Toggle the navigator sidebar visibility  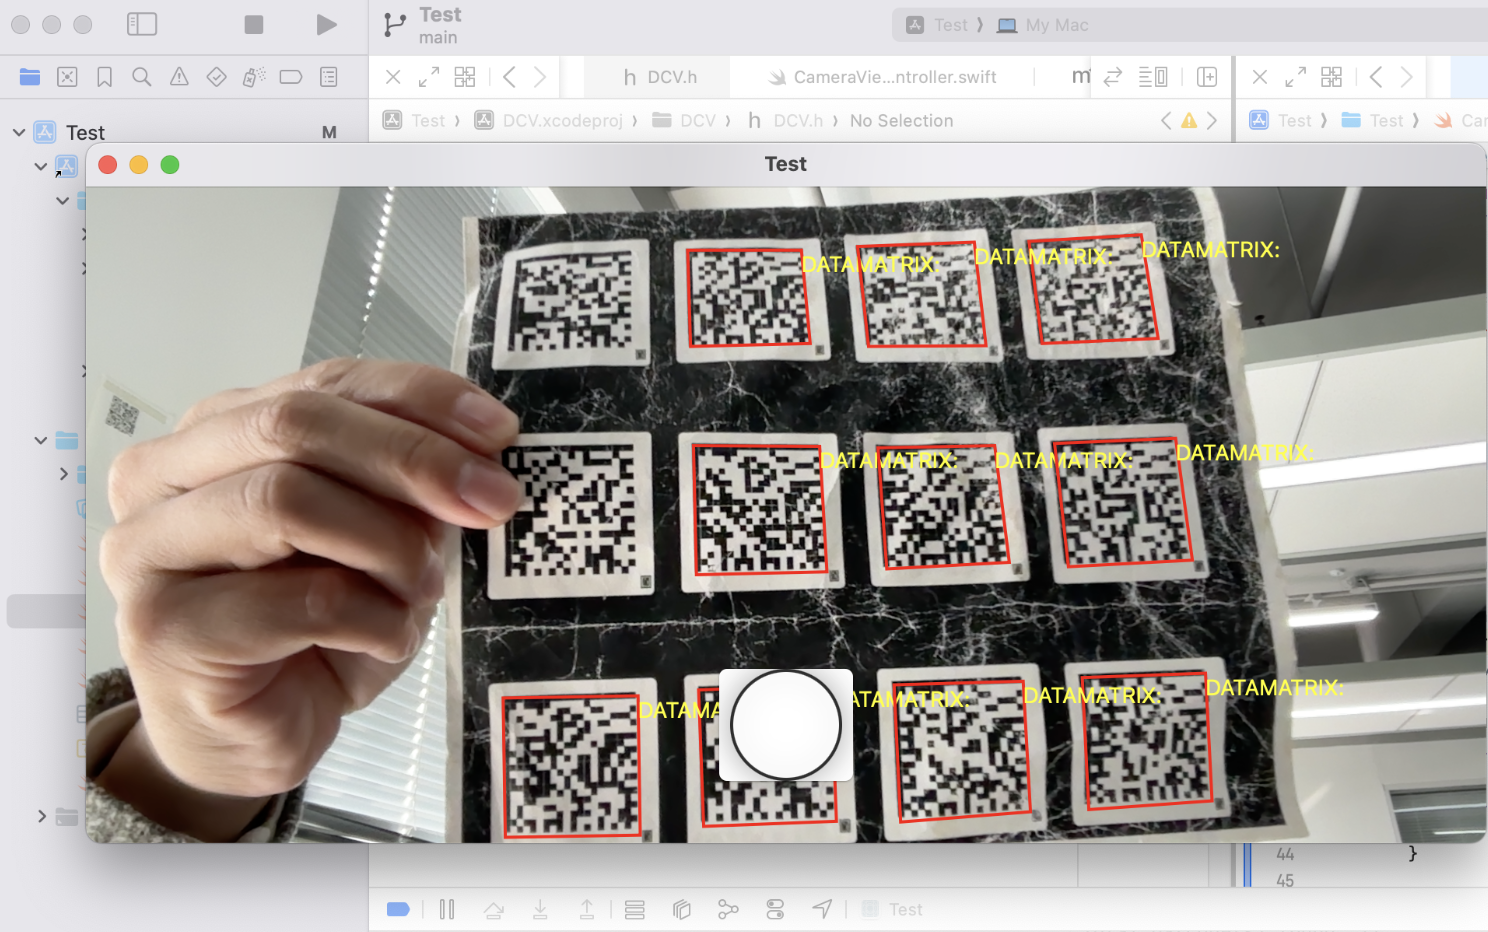tap(142, 24)
